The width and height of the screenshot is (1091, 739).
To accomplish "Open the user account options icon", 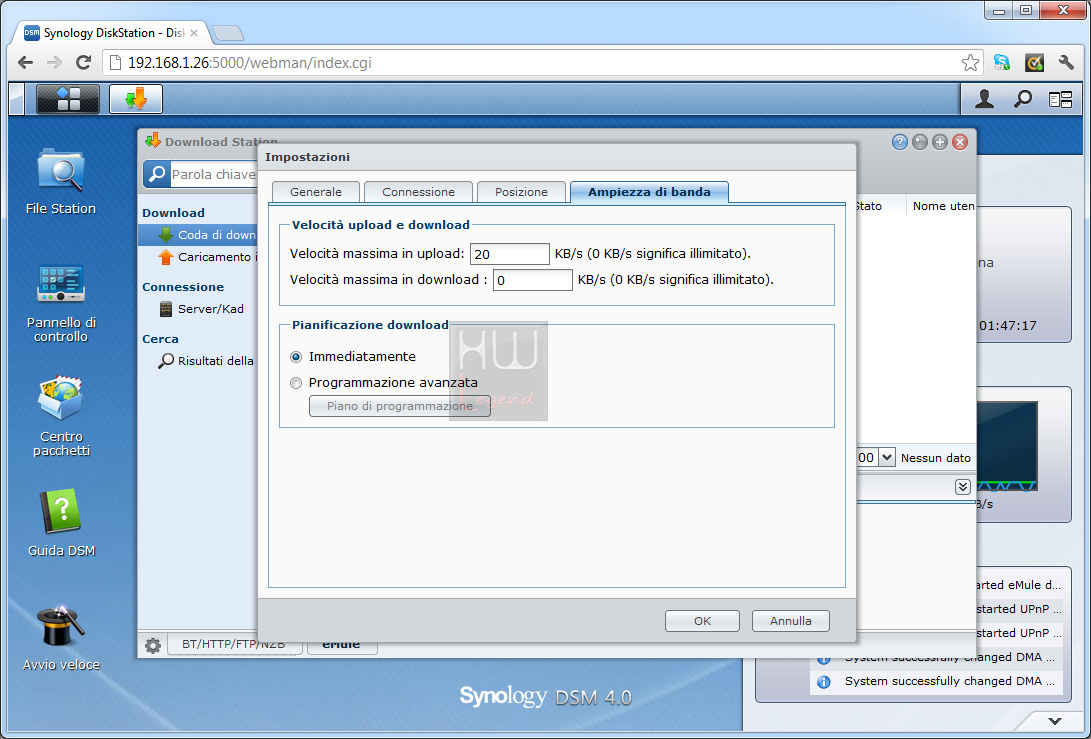I will (984, 100).
